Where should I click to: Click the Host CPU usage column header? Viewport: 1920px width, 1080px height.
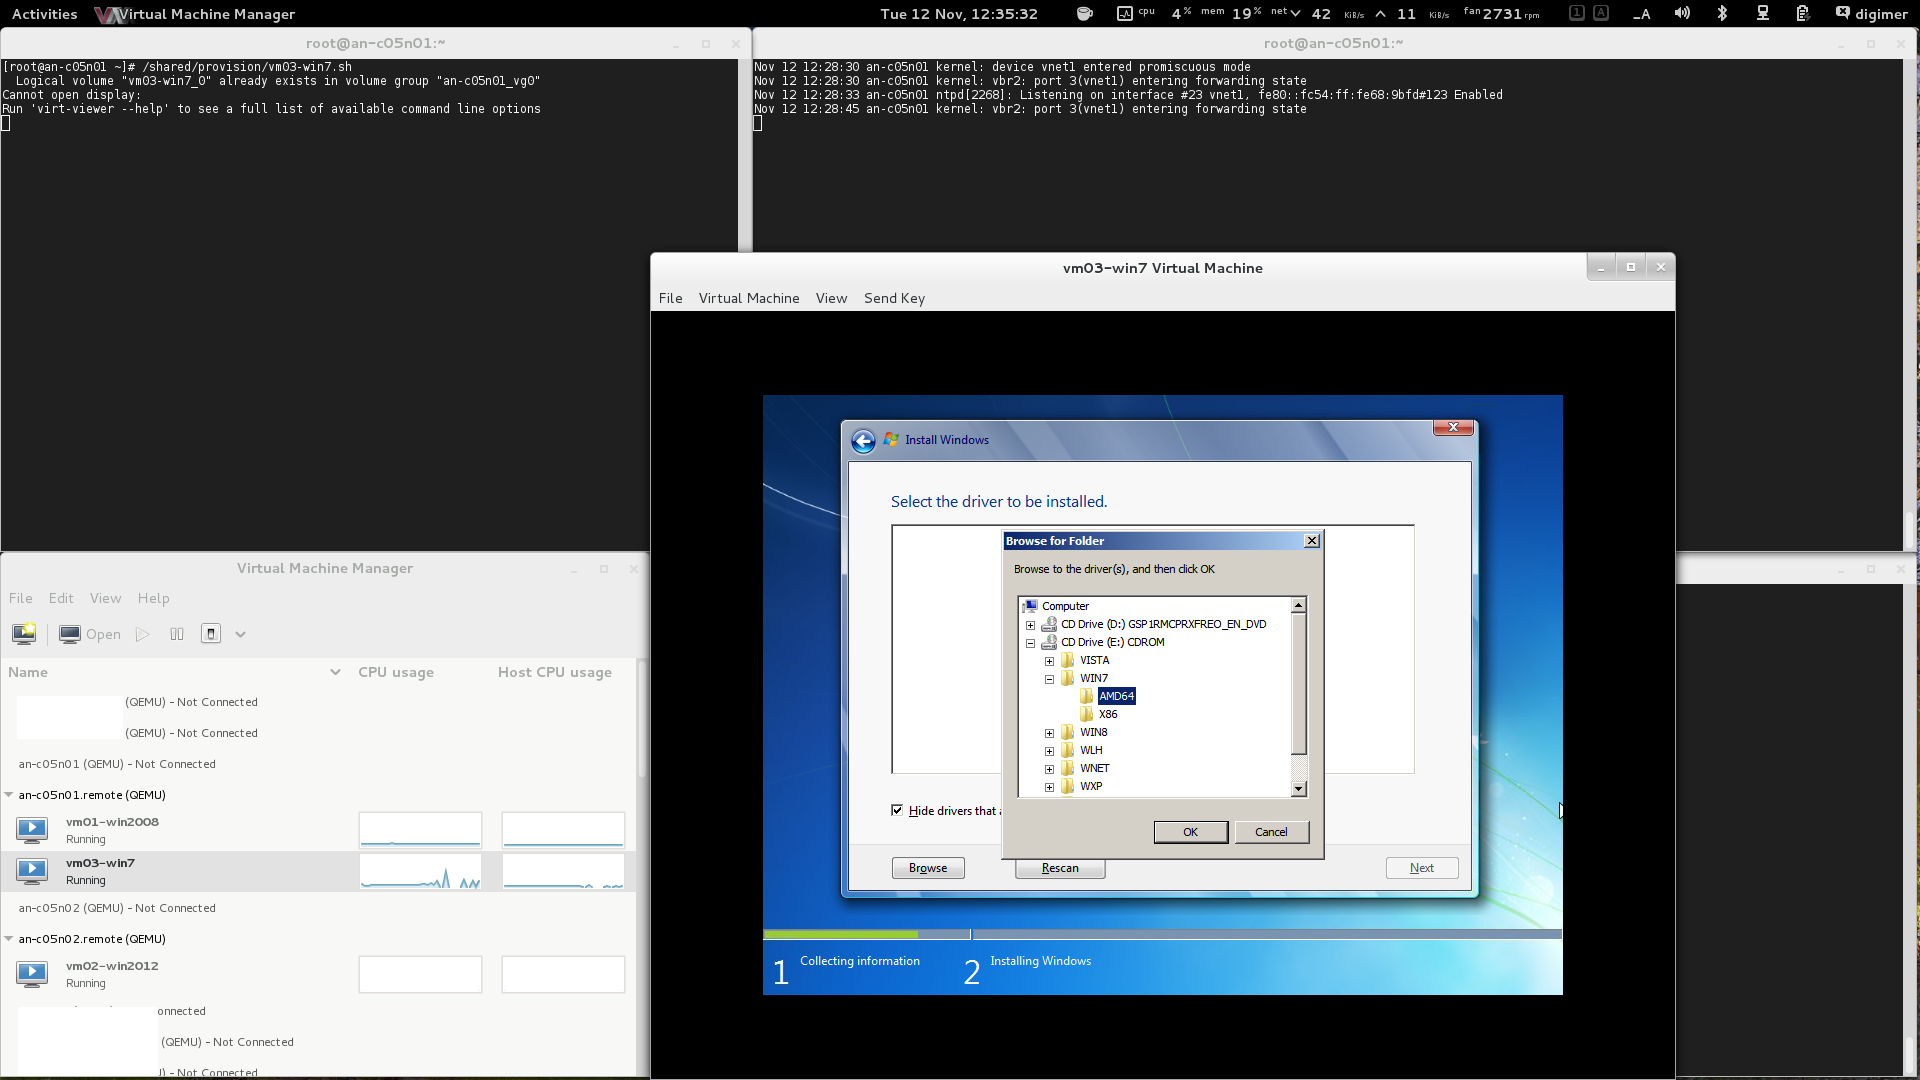[555, 672]
